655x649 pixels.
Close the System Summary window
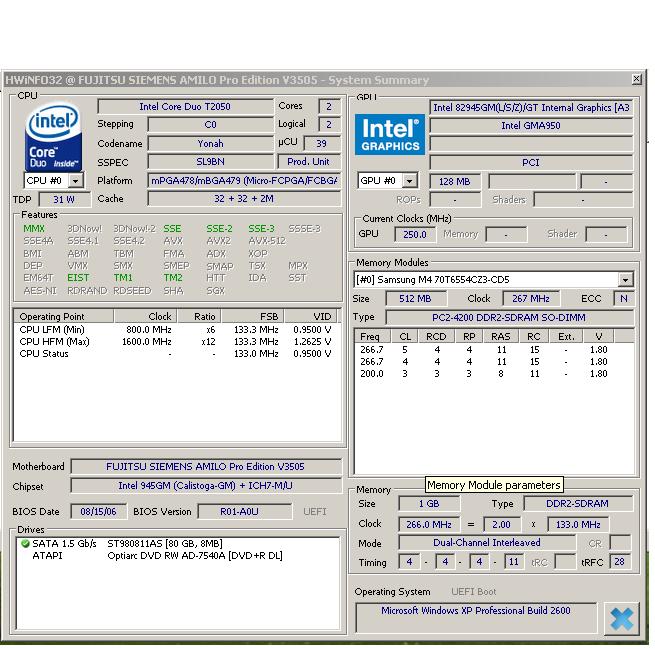pyautogui.click(x=636, y=79)
